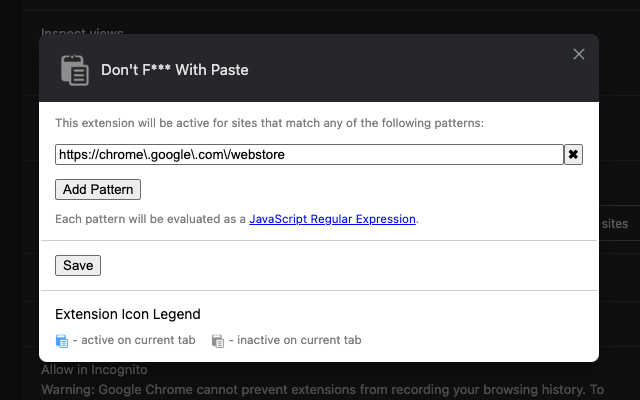Open the JavaScript Regular Expression link
The image size is (640, 400).
click(x=332, y=219)
